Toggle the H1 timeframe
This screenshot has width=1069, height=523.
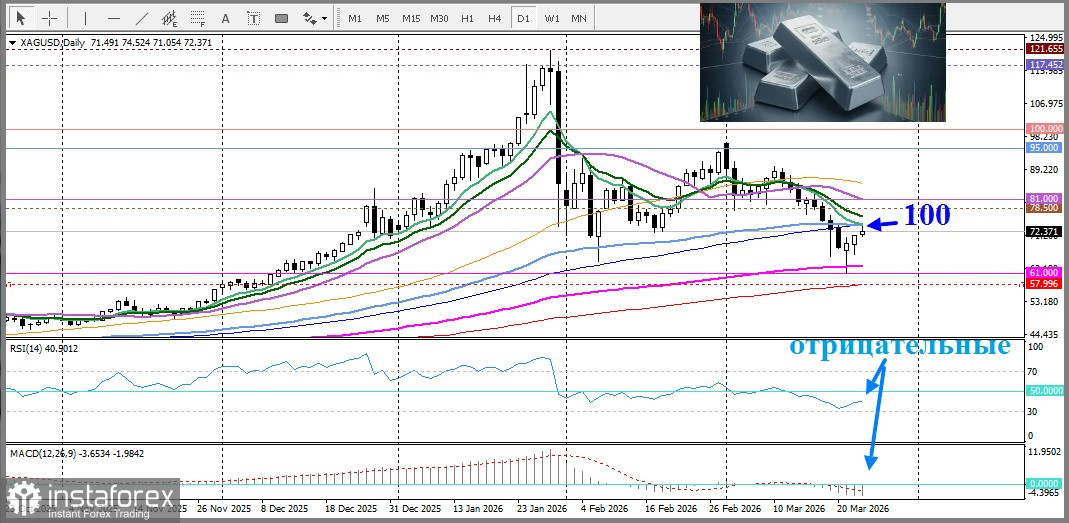click(x=467, y=18)
